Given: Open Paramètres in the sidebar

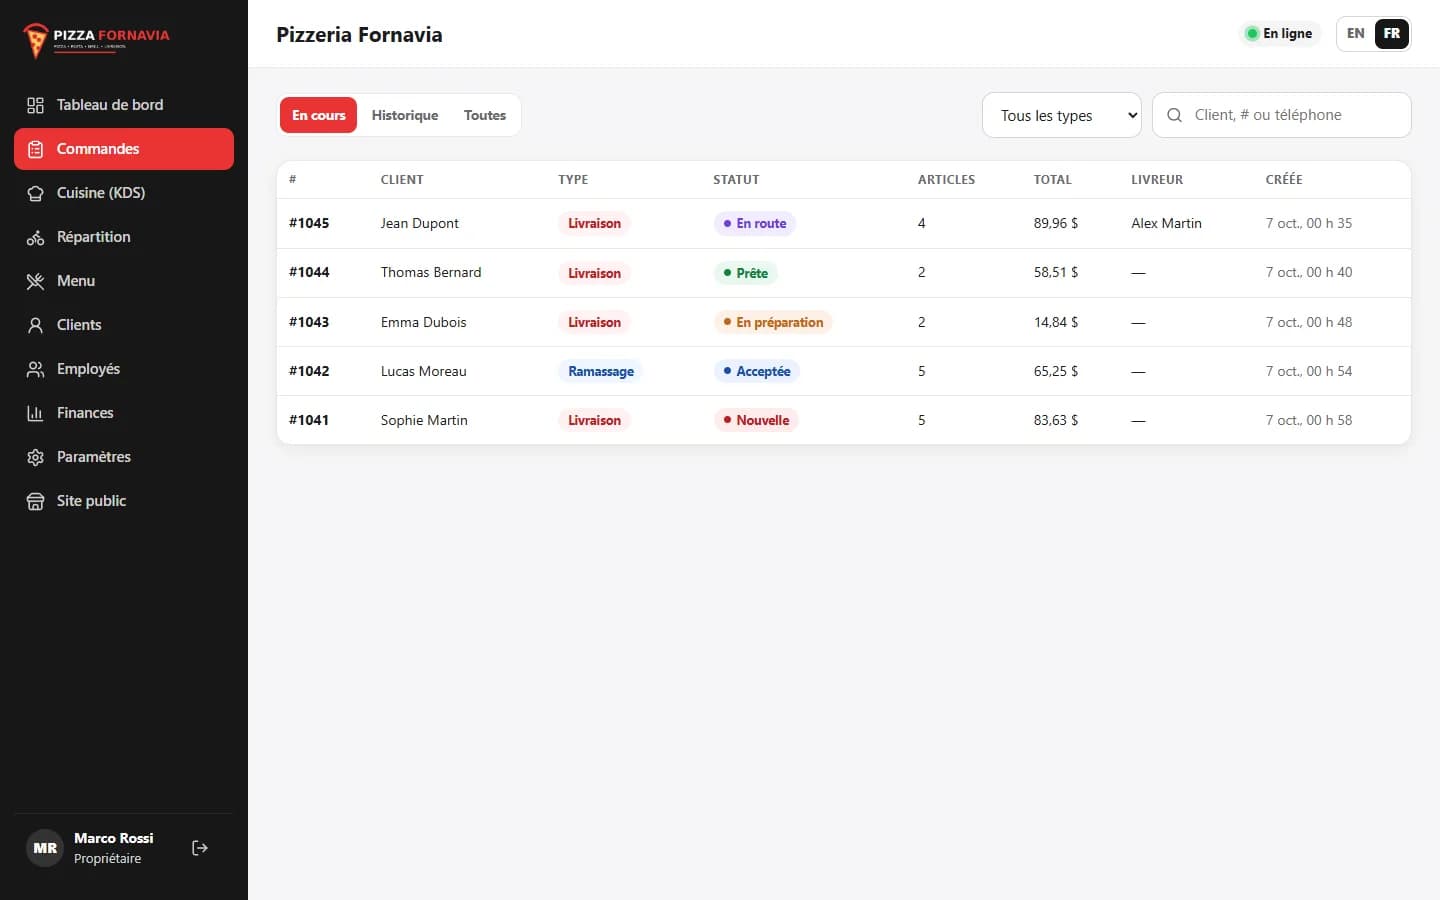Looking at the screenshot, I should [x=124, y=457].
